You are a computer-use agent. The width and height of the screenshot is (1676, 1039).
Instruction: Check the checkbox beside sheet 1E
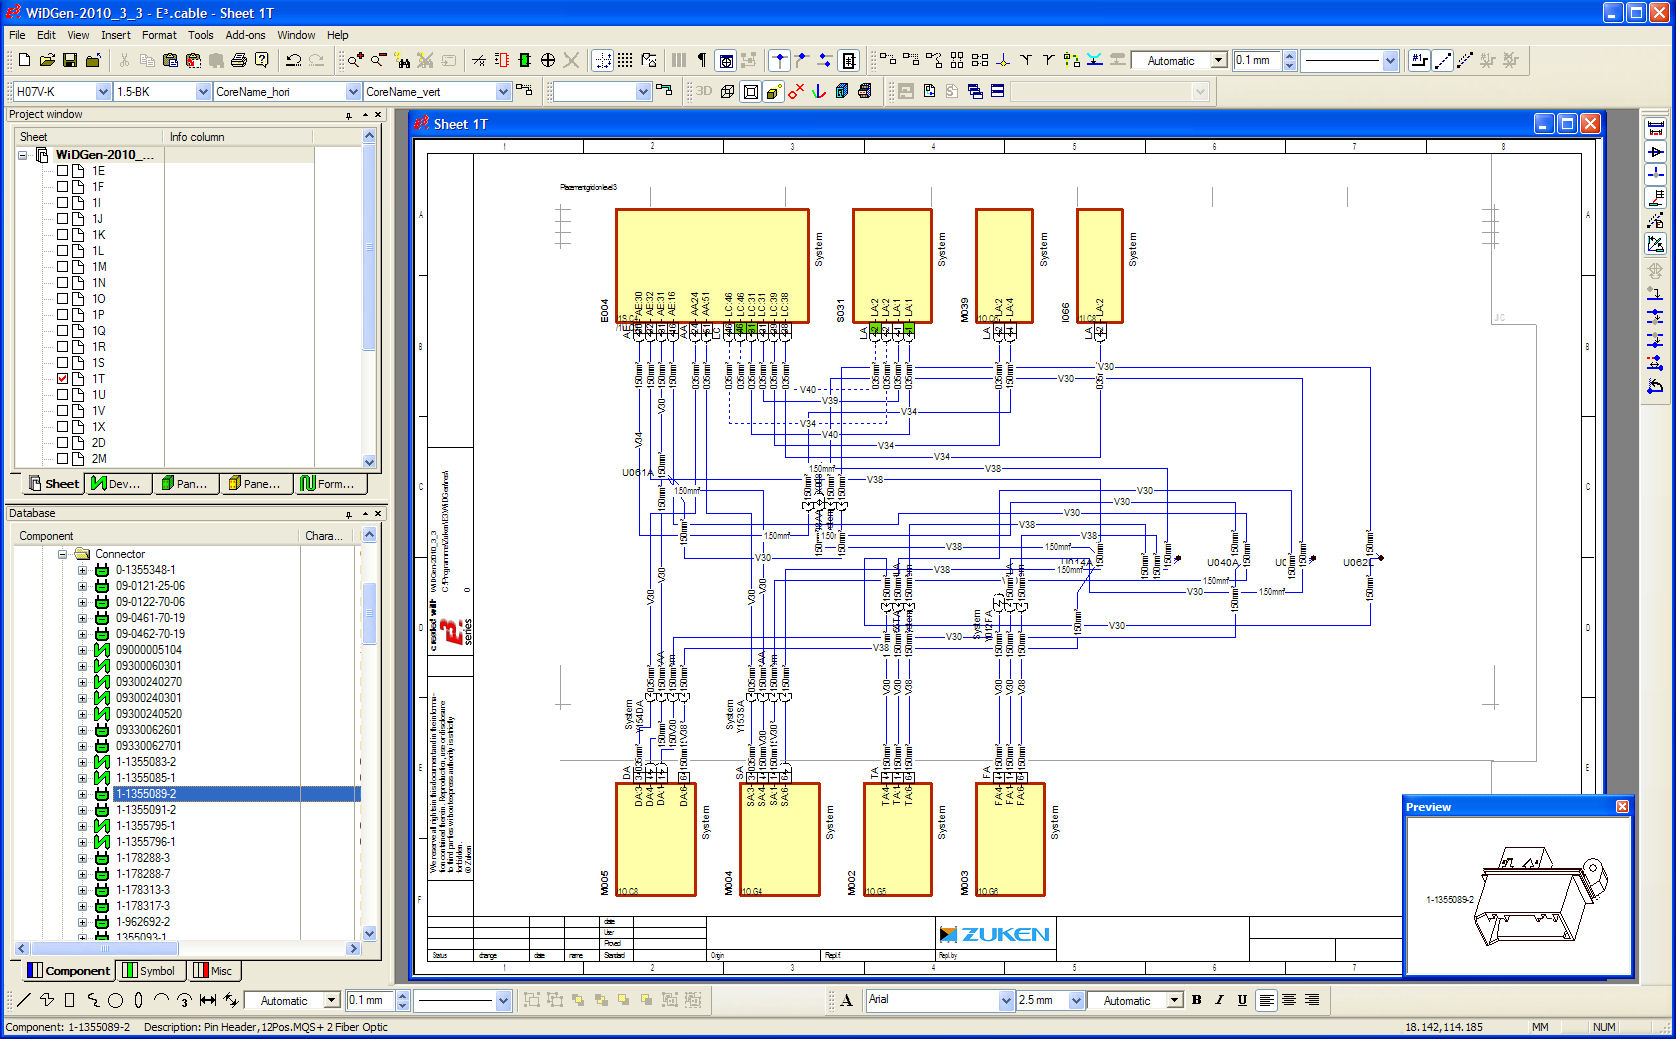(62, 171)
